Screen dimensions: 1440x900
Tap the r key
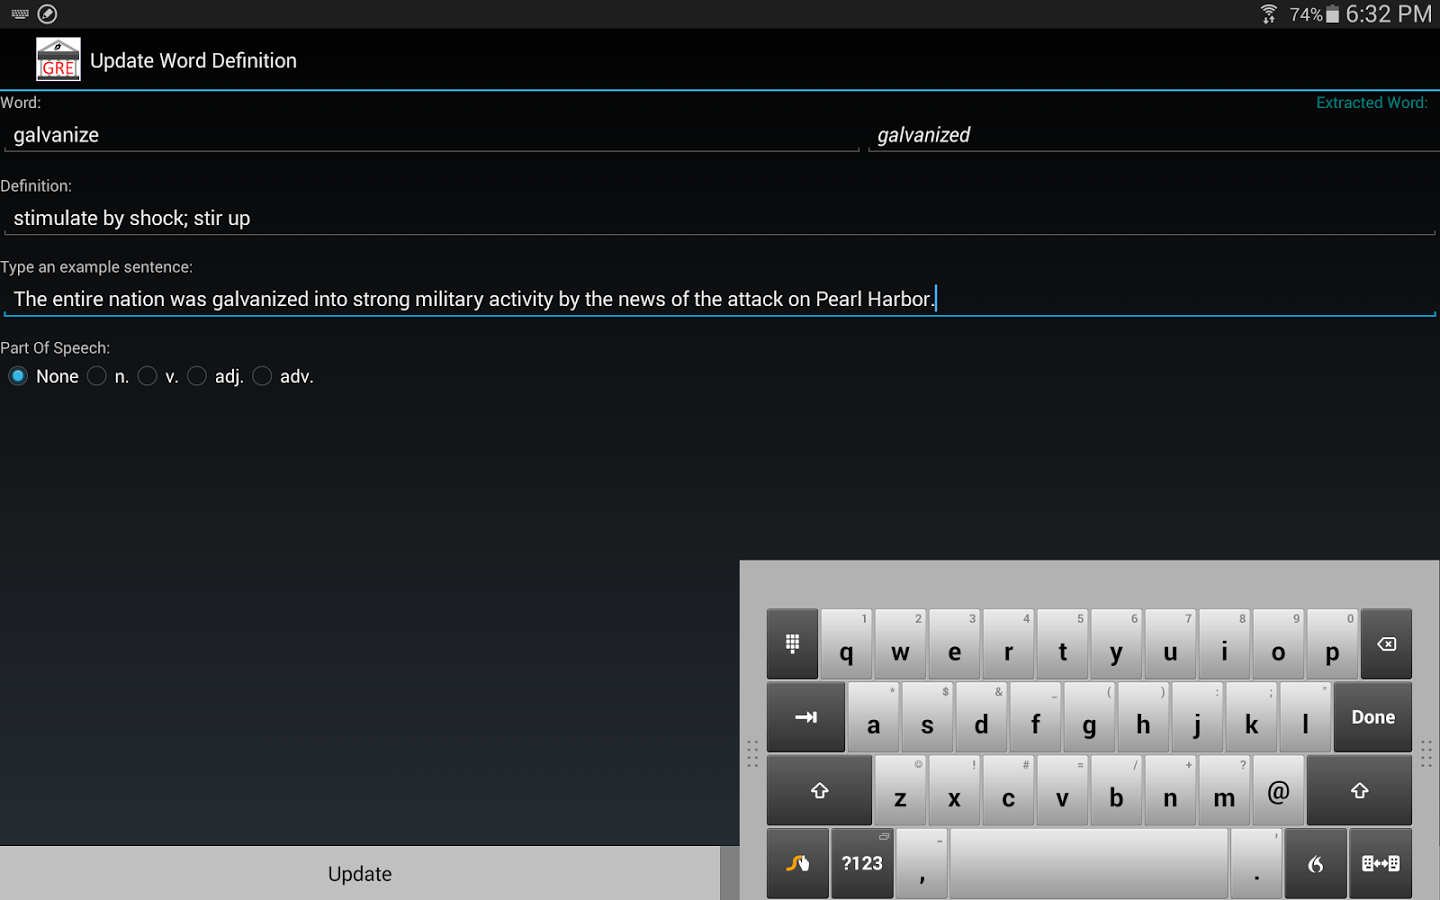pos(1008,644)
